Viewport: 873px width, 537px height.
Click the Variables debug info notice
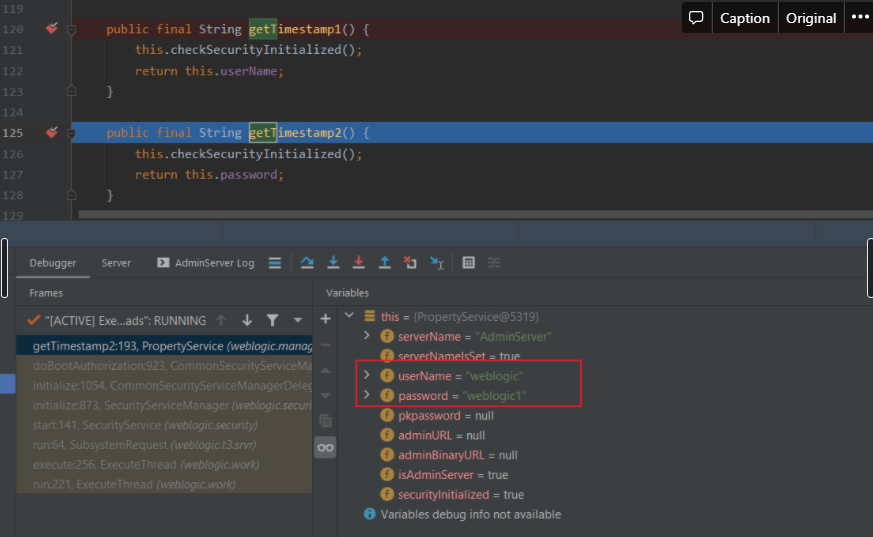pyautogui.click(x=463, y=514)
